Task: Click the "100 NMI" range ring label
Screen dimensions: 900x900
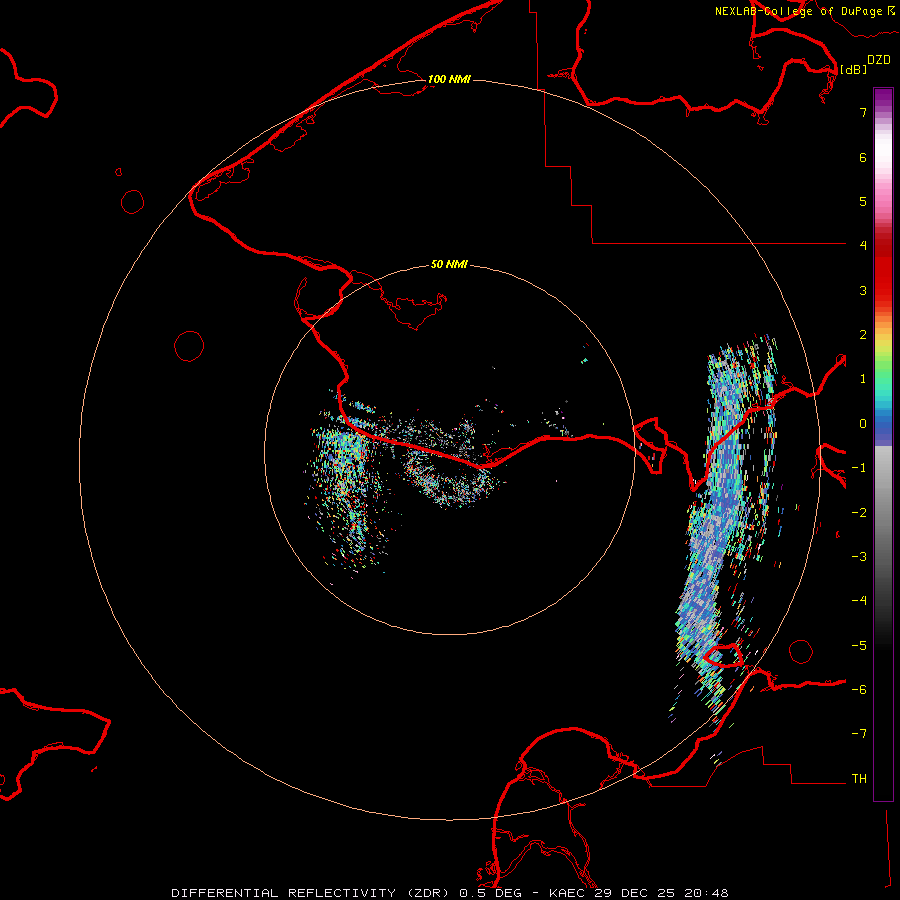Action: coord(449,79)
